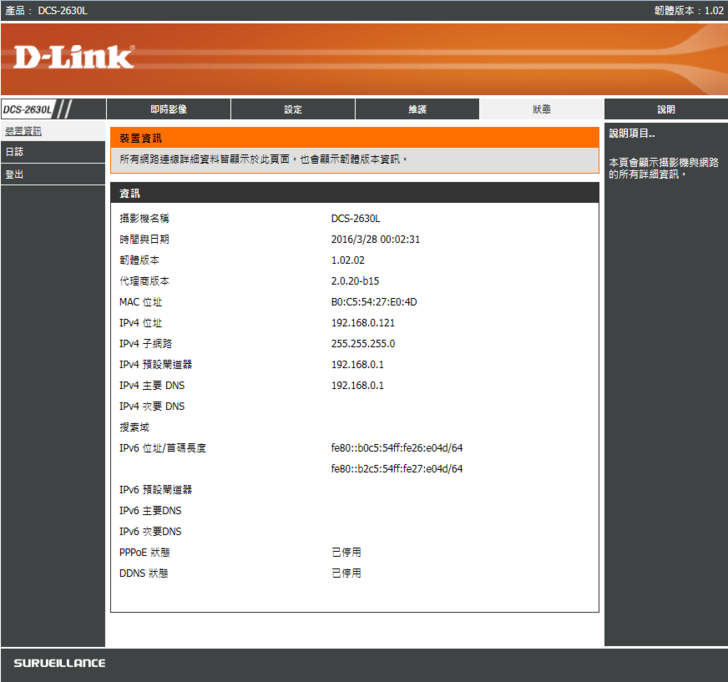Open 裝置資訊 device info in the sidebar

click(23, 131)
